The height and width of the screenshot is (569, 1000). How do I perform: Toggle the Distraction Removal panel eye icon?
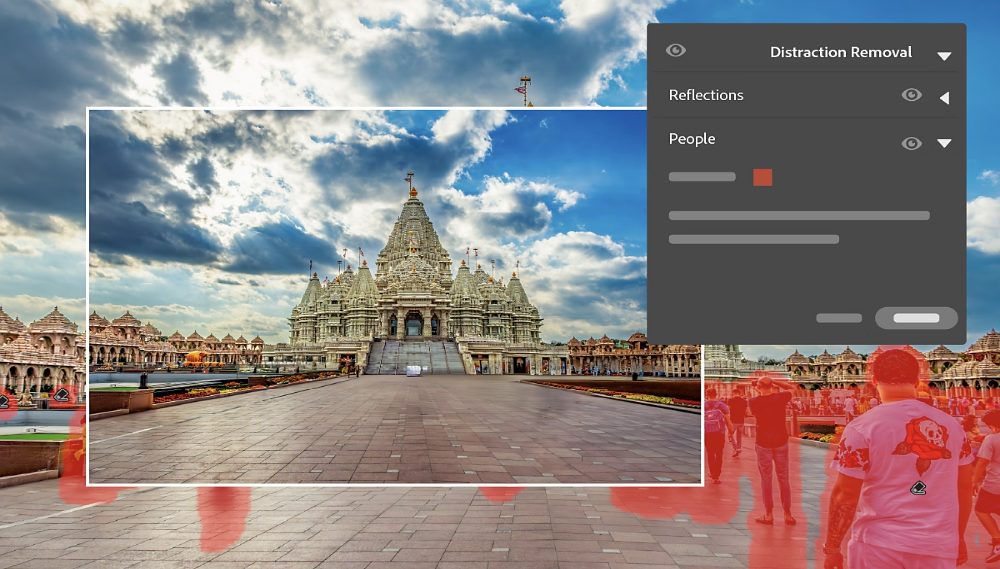pyautogui.click(x=676, y=51)
